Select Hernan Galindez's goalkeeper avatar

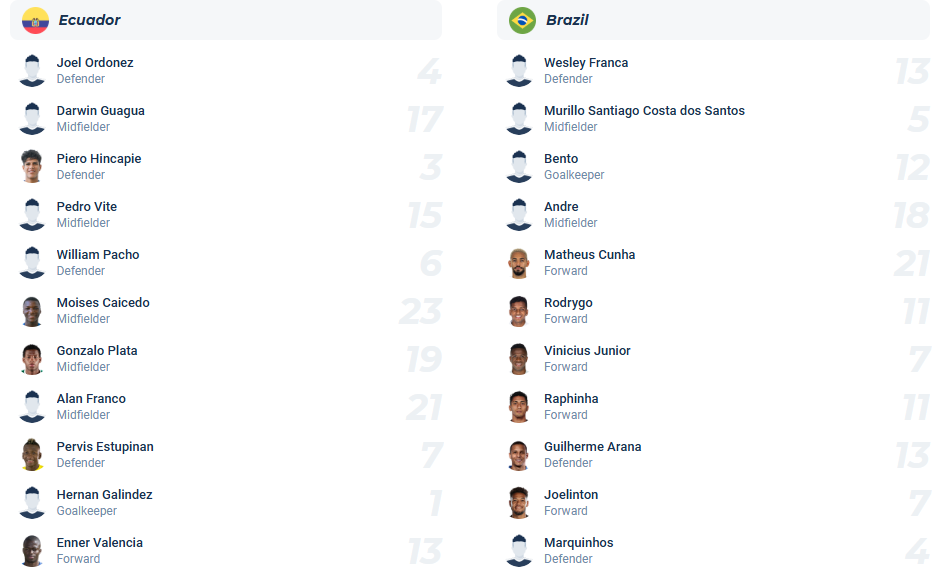pyautogui.click(x=33, y=502)
